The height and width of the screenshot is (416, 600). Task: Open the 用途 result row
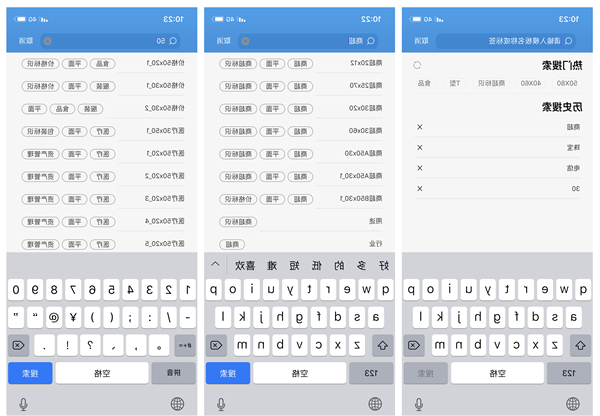pos(299,221)
